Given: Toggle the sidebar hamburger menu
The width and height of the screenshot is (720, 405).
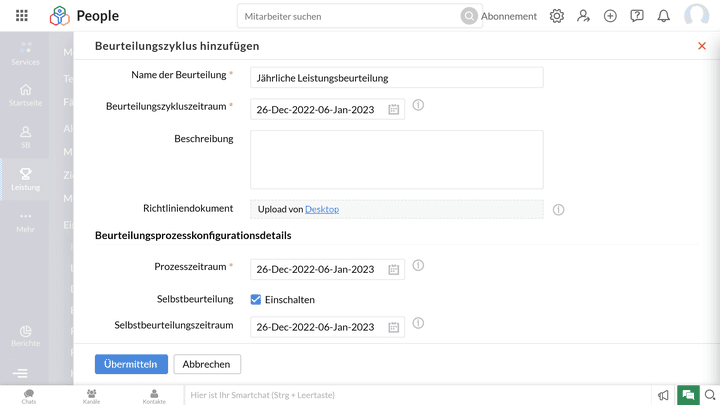Looking at the screenshot, I should (x=20, y=373).
